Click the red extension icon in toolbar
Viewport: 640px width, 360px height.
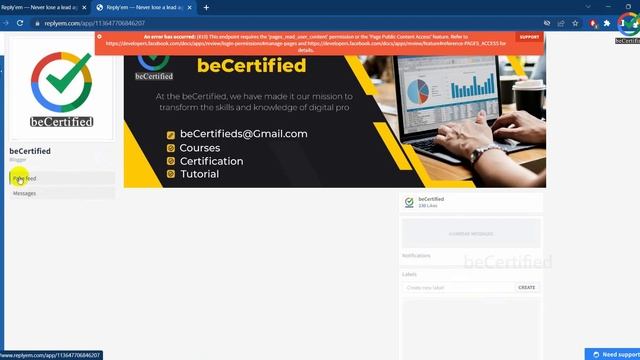[x=593, y=24]
